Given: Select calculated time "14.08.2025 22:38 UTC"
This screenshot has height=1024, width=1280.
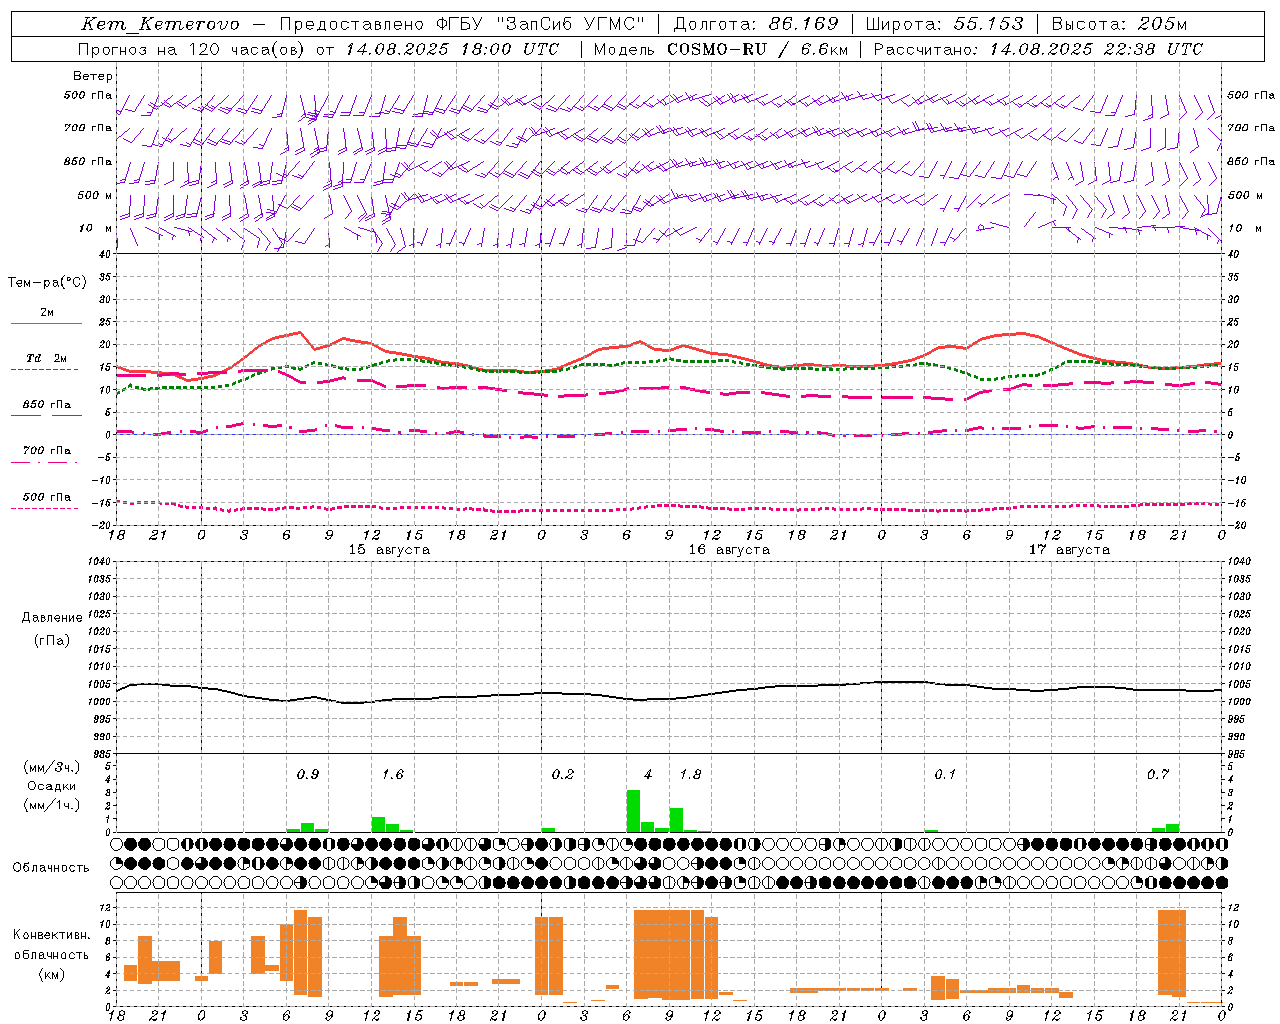Looking at the screenshot, I should pyautogui.click(x=1096, y=49).
